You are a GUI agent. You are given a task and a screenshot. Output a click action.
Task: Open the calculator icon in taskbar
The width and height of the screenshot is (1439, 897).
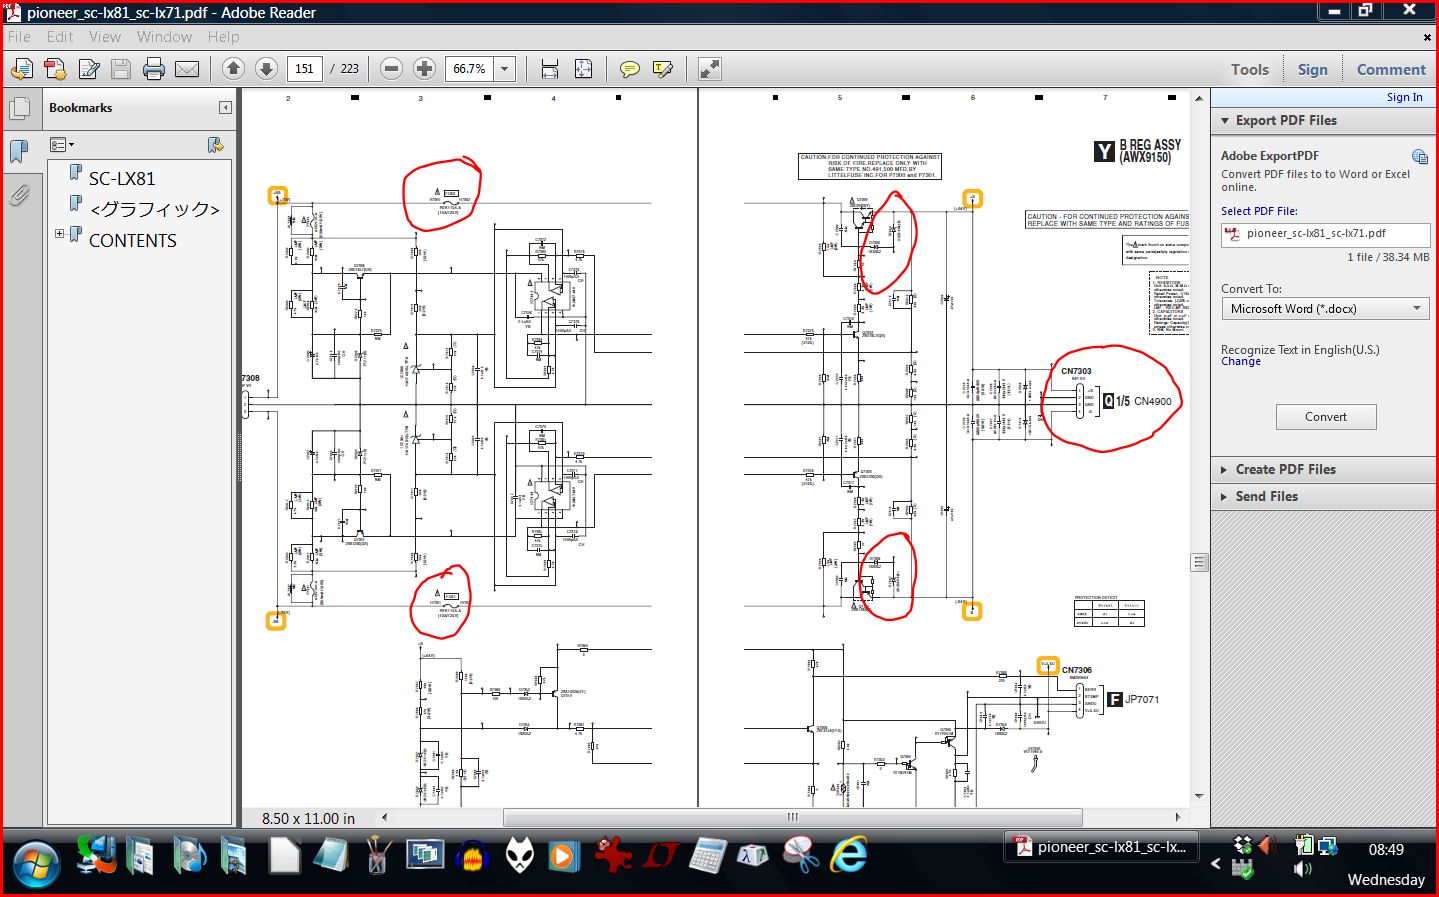(707, 856)
